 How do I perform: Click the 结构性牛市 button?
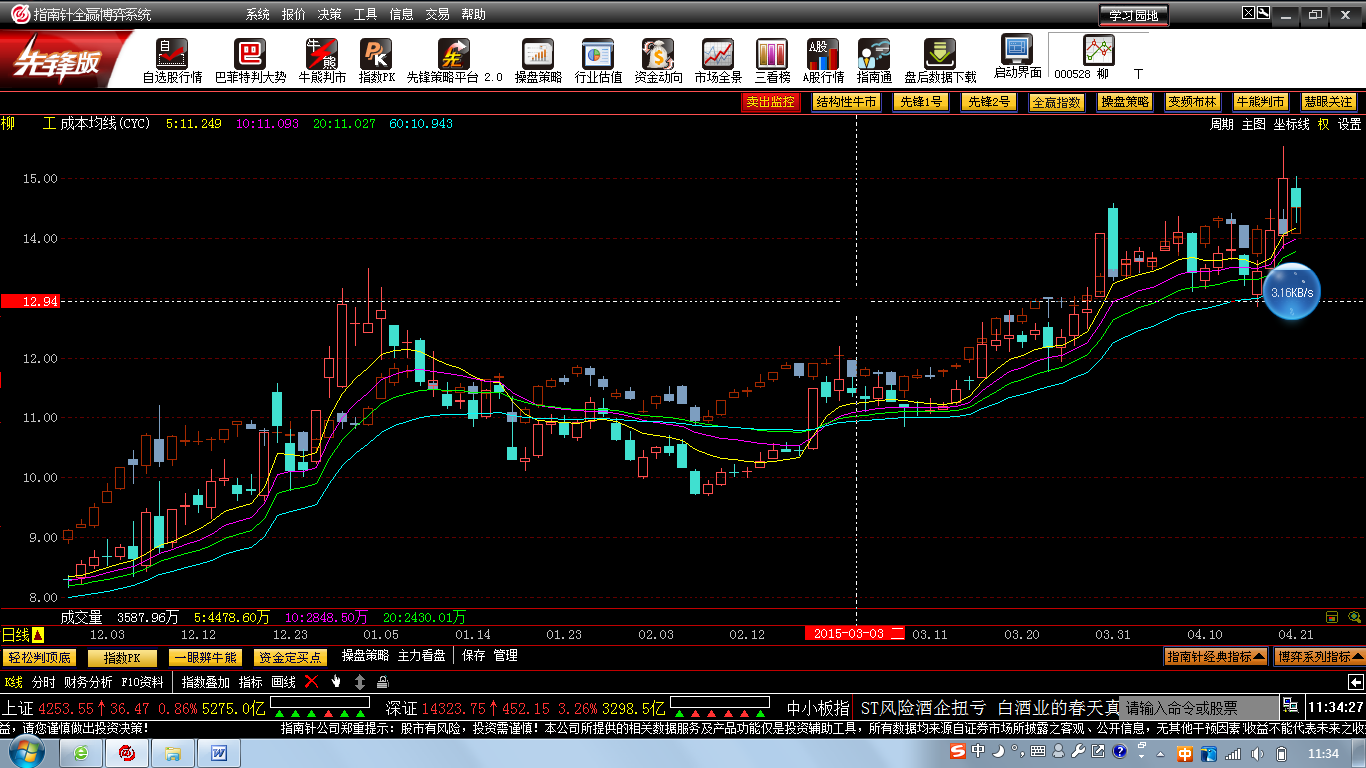pos(846,102)
